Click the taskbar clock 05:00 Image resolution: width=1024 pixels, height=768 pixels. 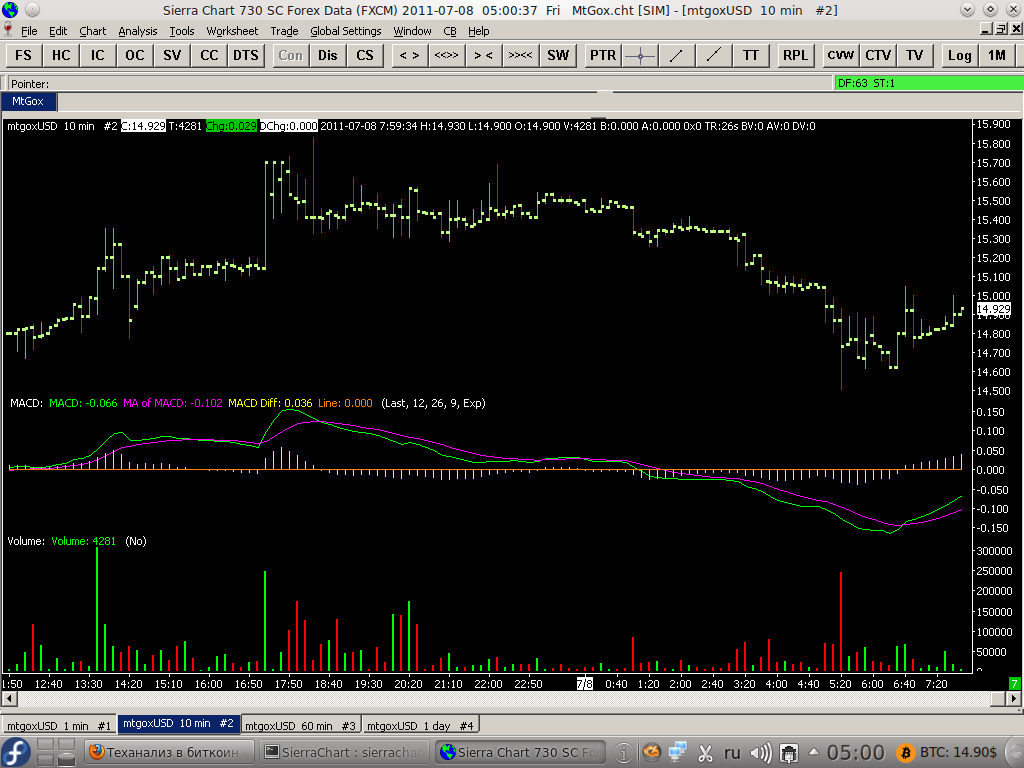coord(856,752)
